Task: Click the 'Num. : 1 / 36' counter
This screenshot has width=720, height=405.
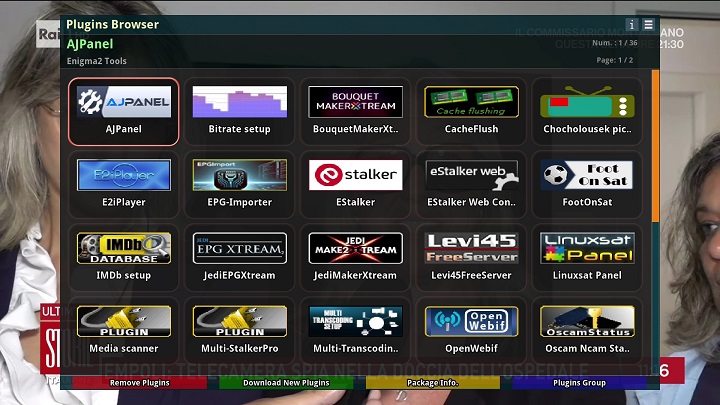Action: click(615, 43)
